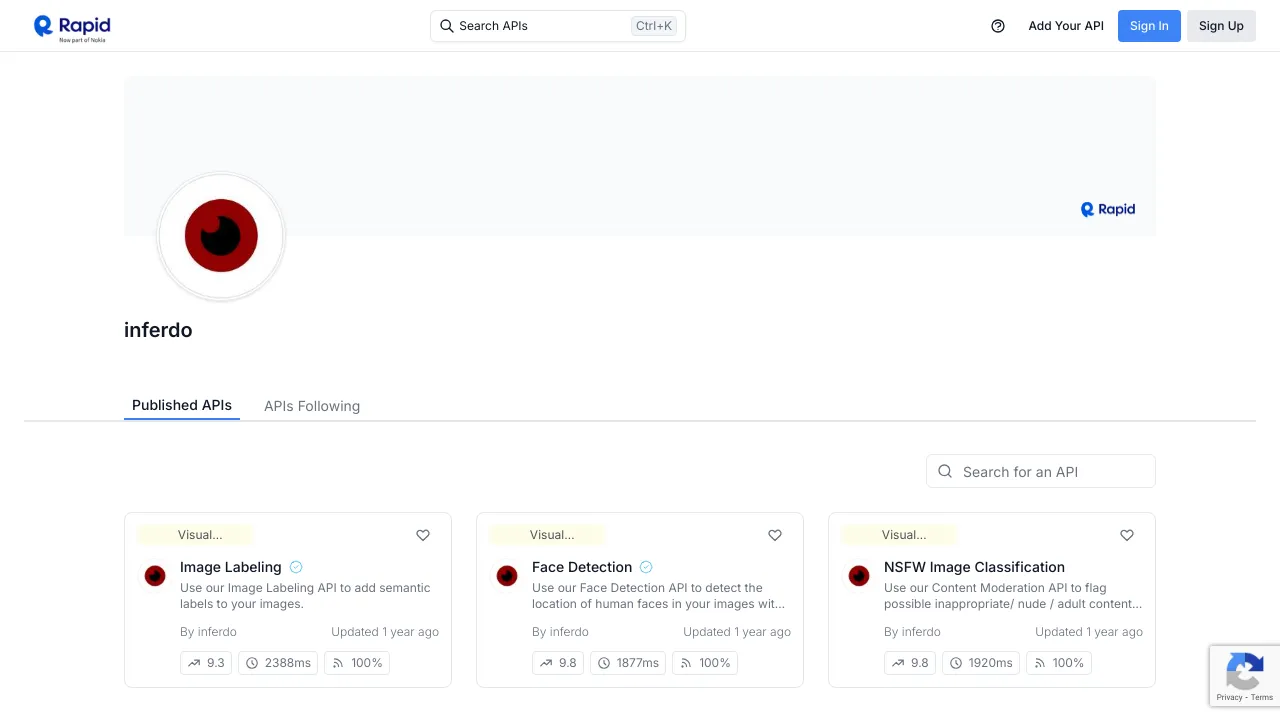Click the inferdo profile name heading

point(158,330)
